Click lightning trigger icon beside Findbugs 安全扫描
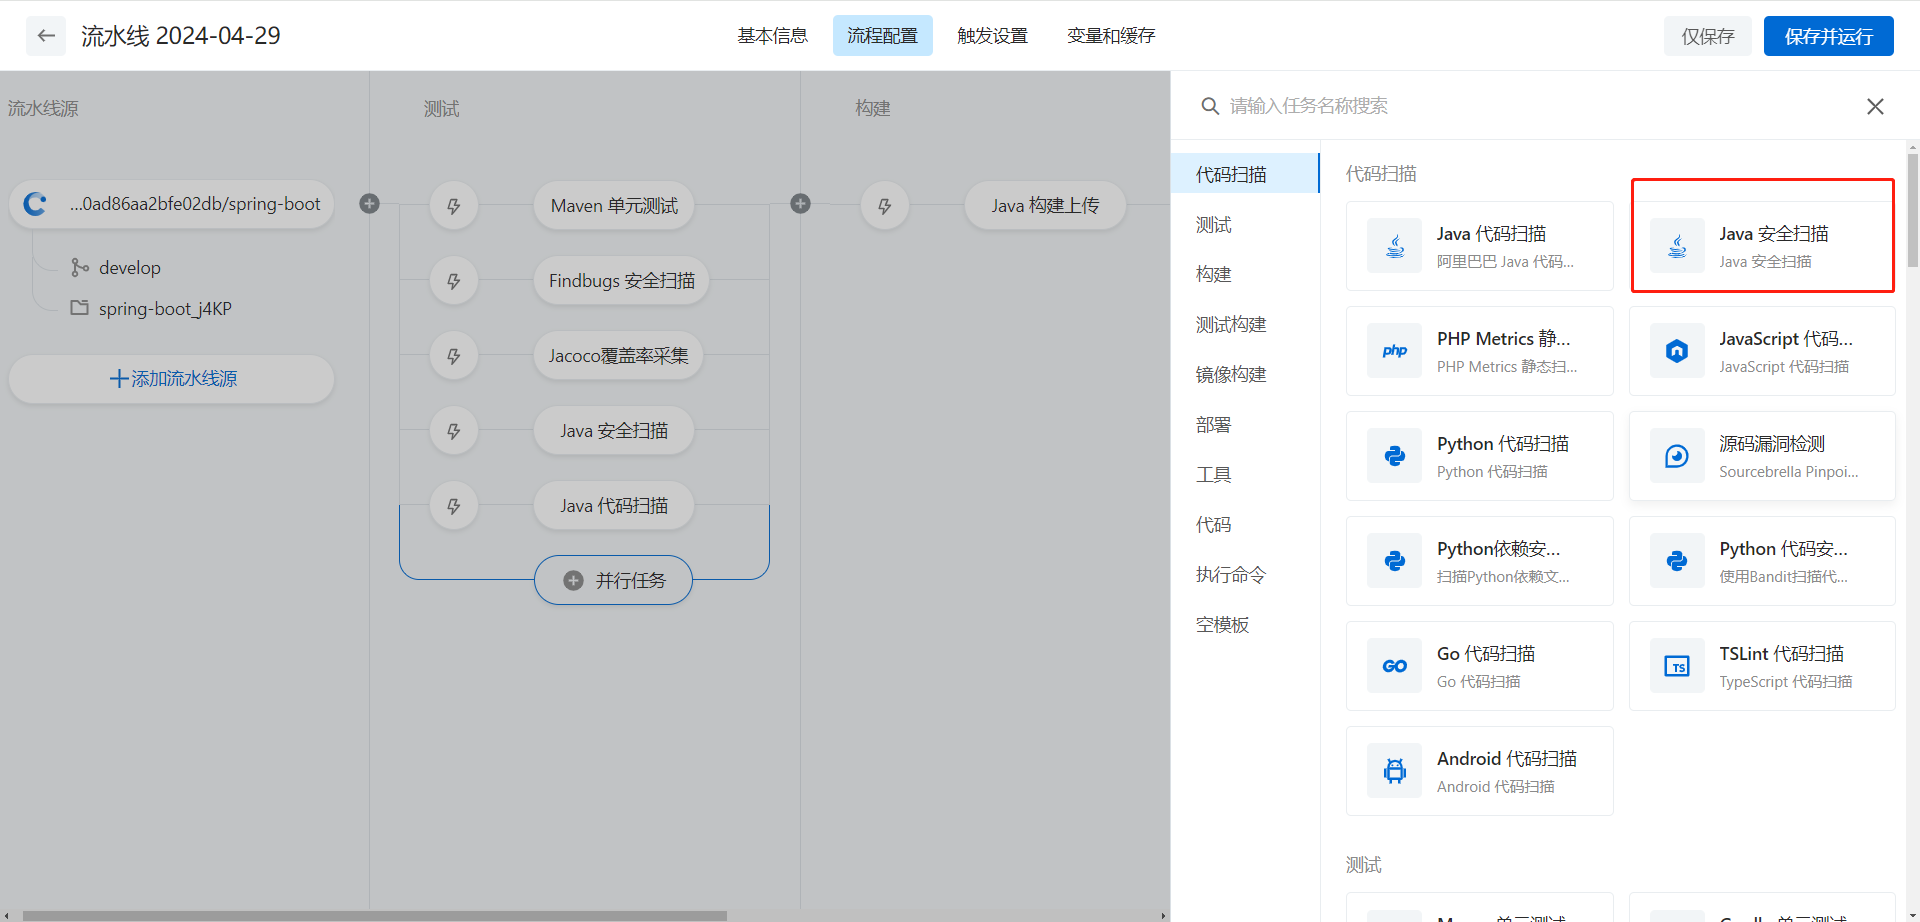 454,281
